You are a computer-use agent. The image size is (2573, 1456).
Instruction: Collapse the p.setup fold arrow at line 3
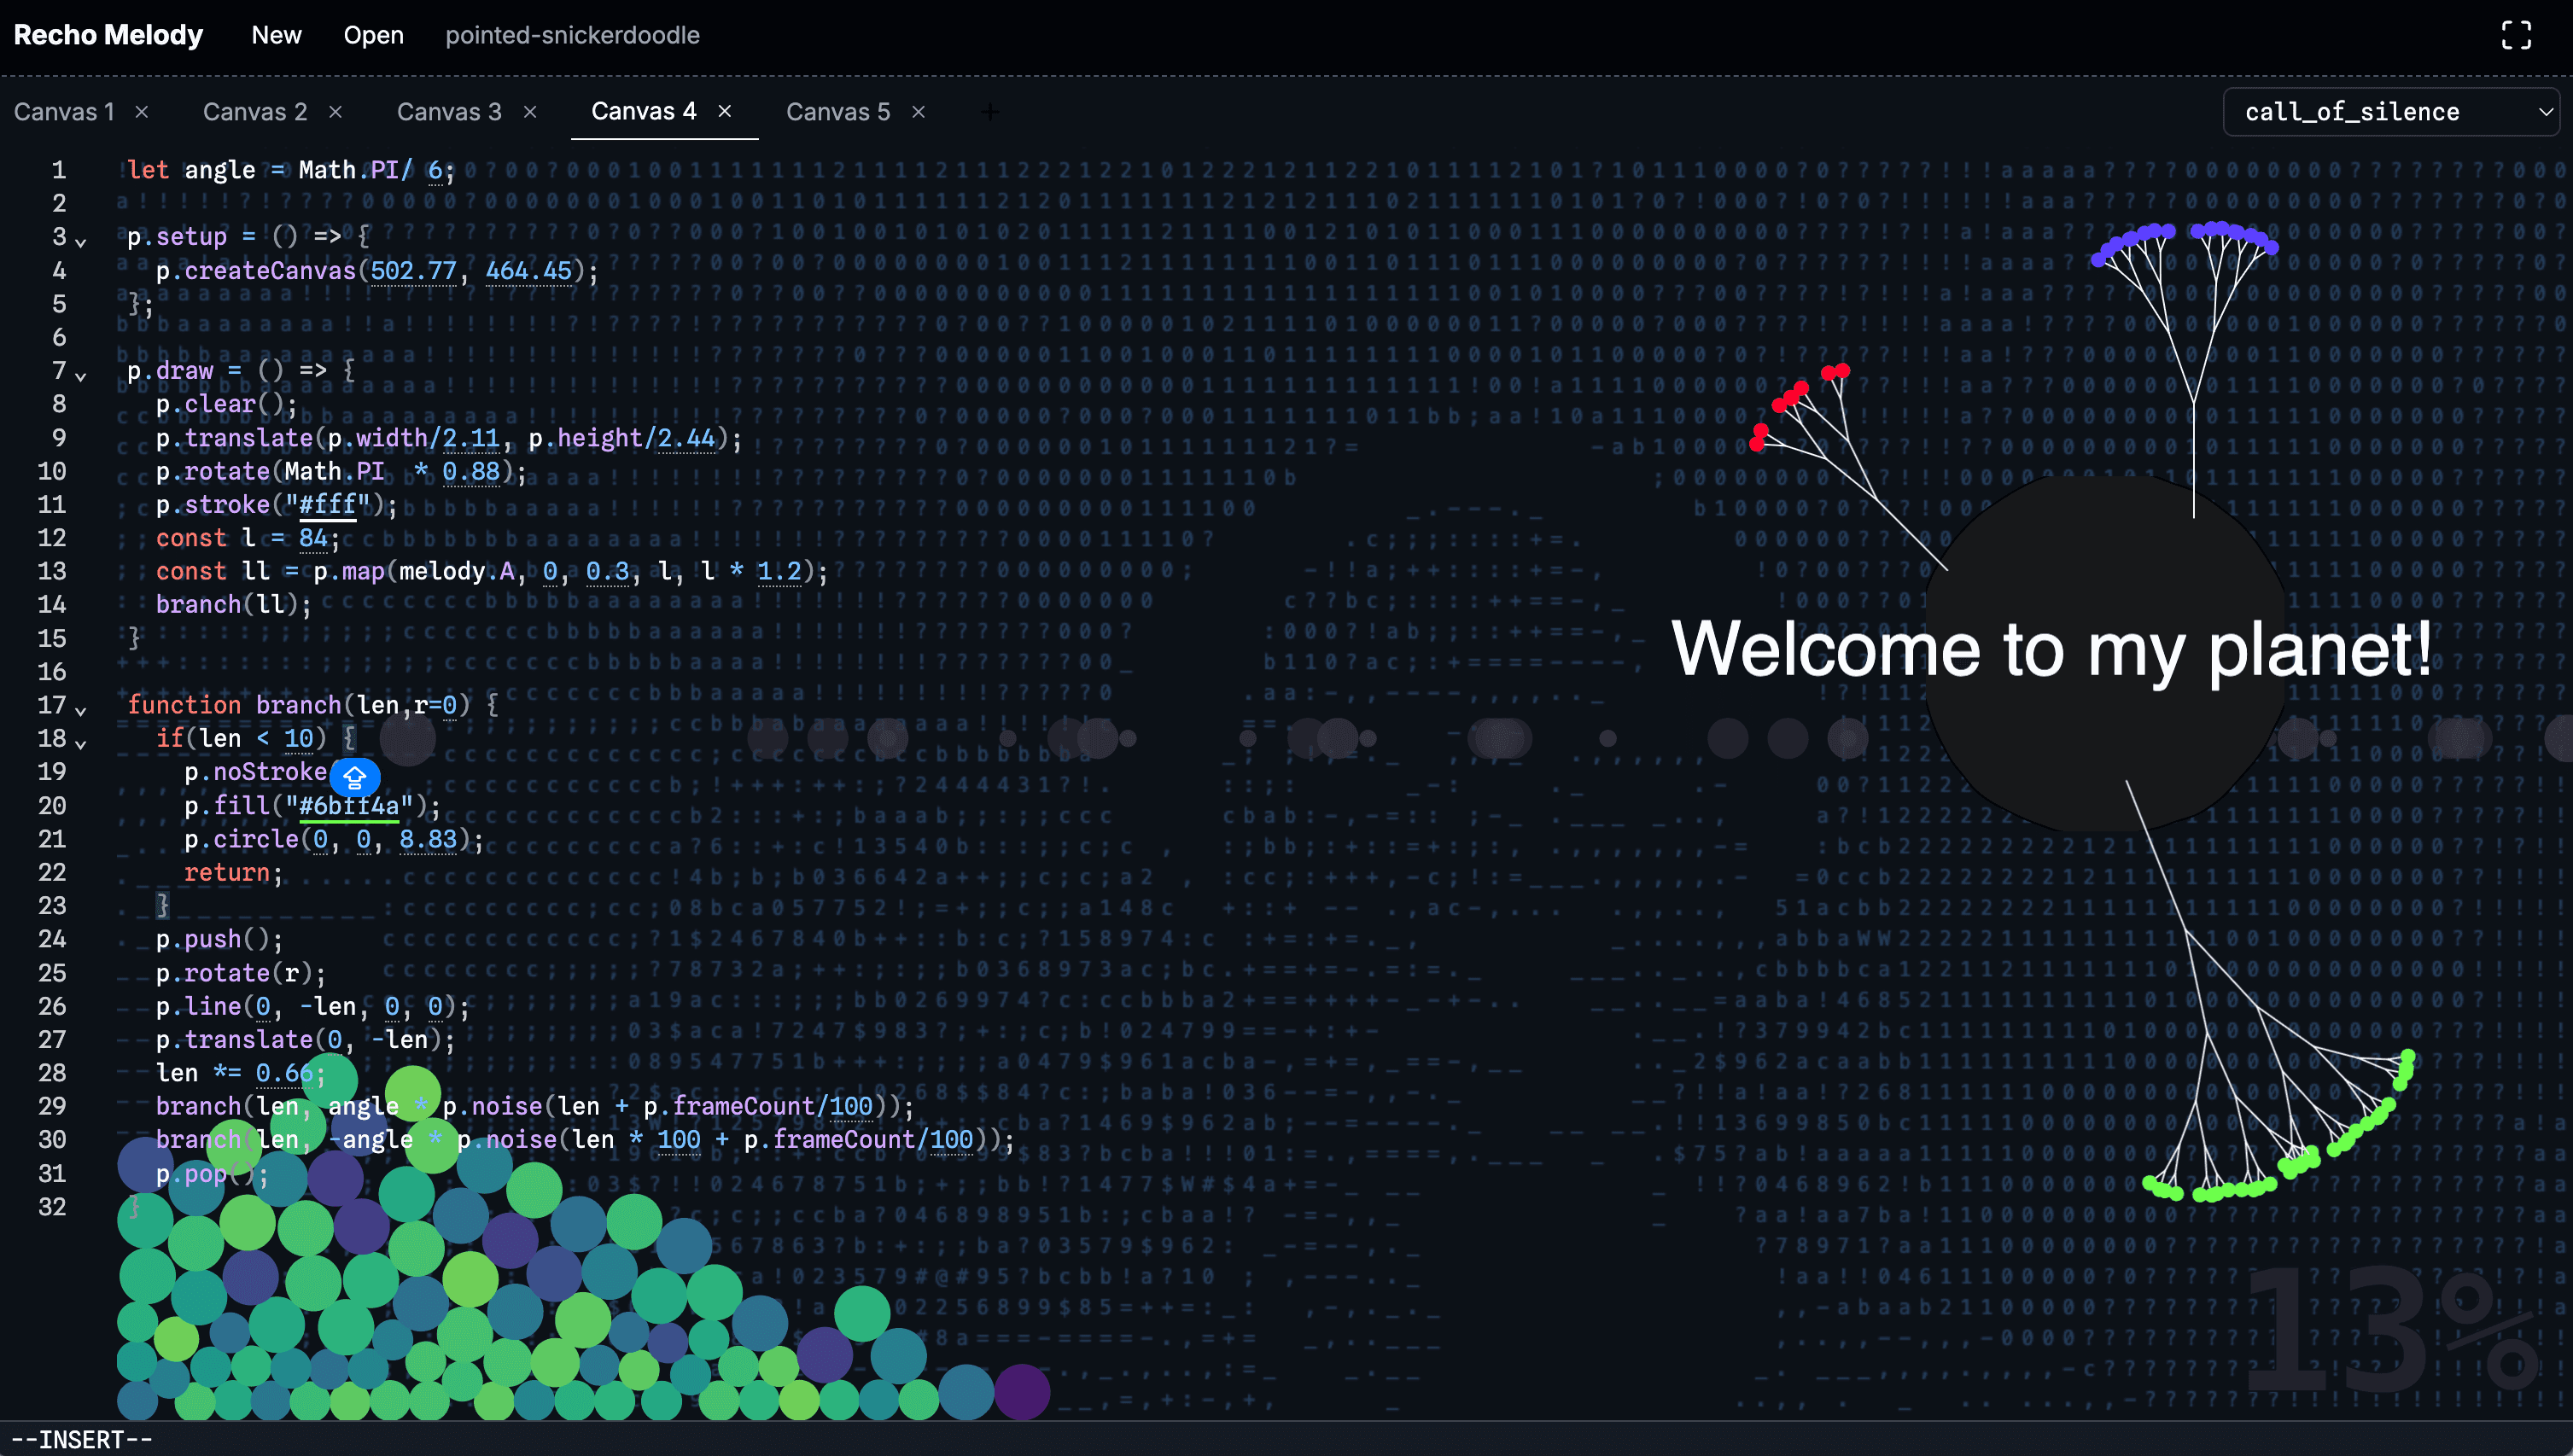coord(81,242)
